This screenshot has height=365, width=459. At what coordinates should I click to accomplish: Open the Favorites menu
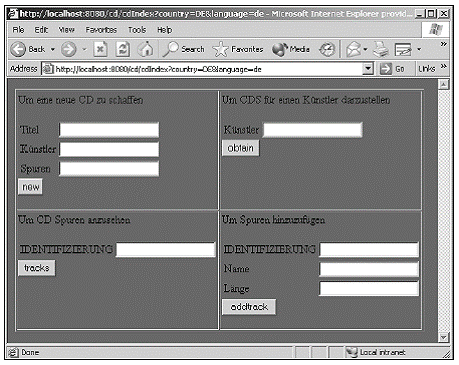pos(101,30)
